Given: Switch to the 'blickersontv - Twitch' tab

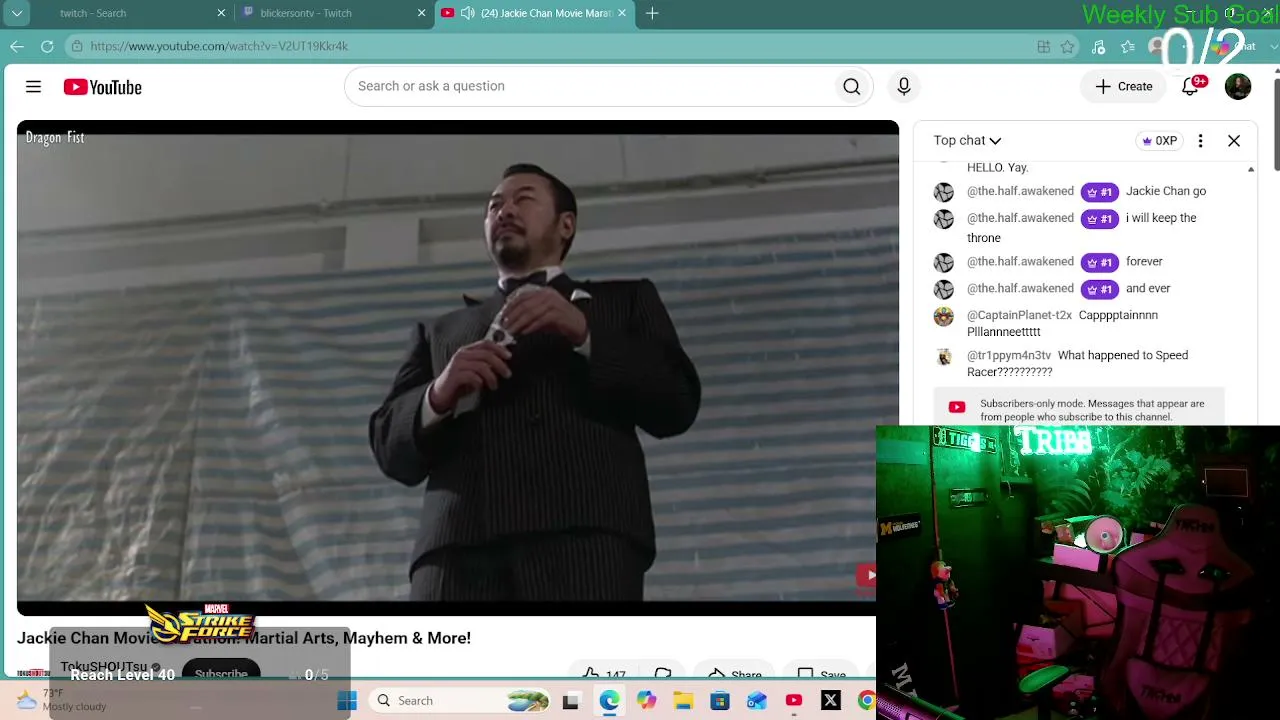Looking at the screenshot, I should (x=334, y=13).
